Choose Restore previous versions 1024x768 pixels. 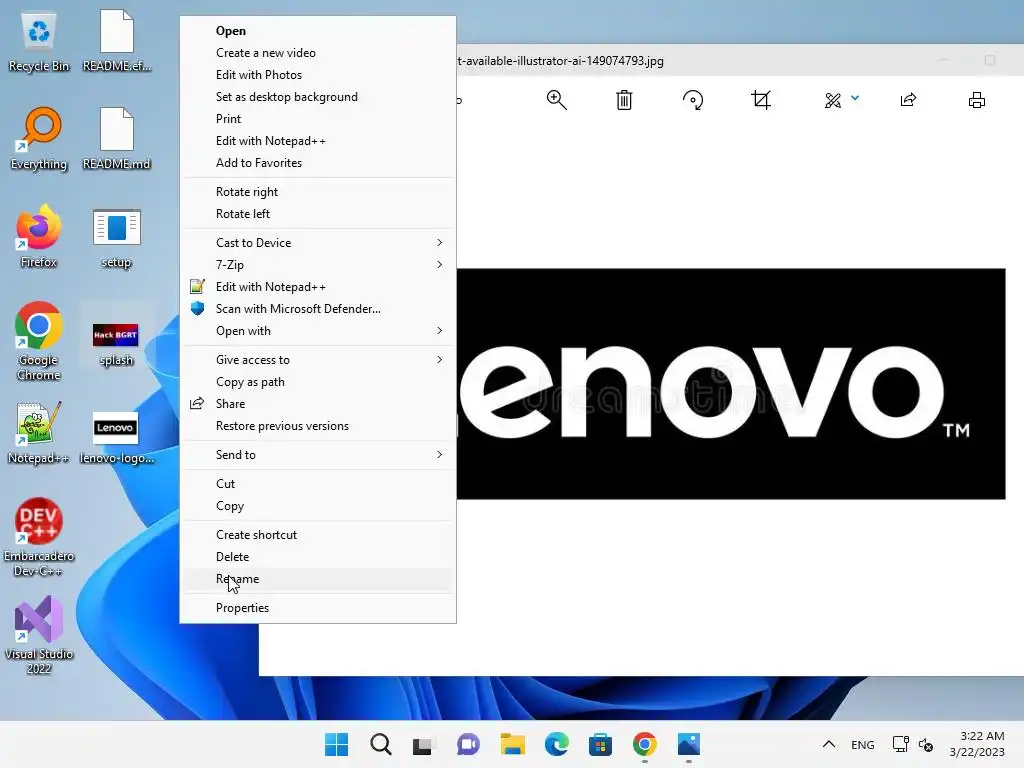(318, 426)
